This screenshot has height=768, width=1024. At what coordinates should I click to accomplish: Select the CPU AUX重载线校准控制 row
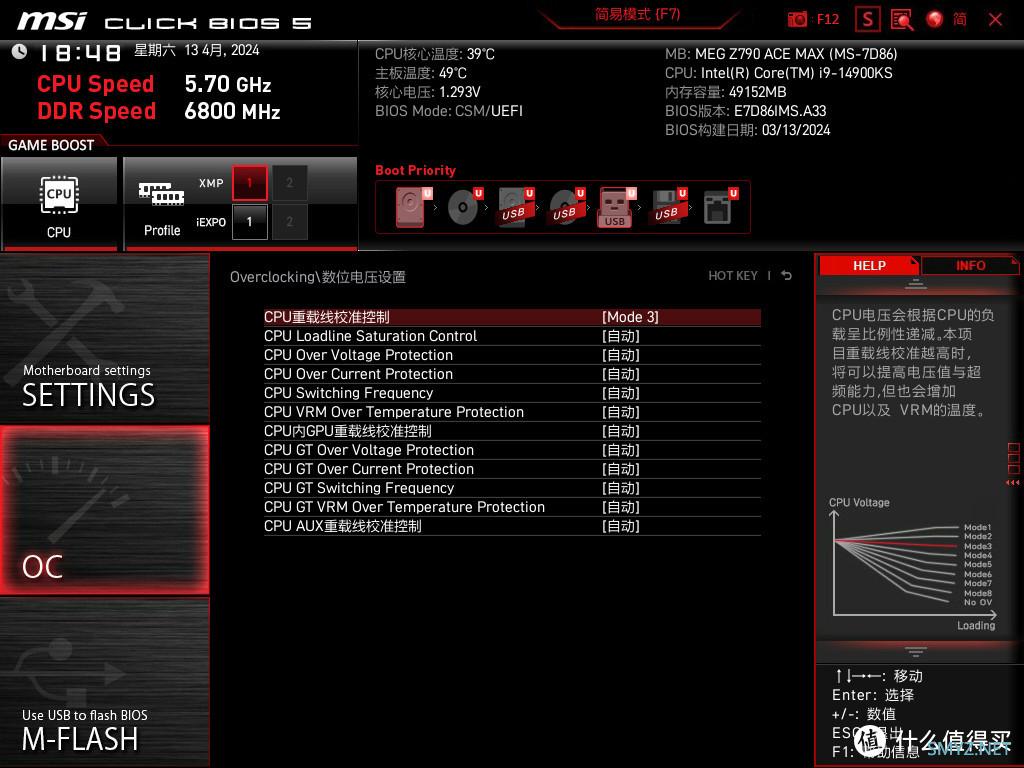512,526
